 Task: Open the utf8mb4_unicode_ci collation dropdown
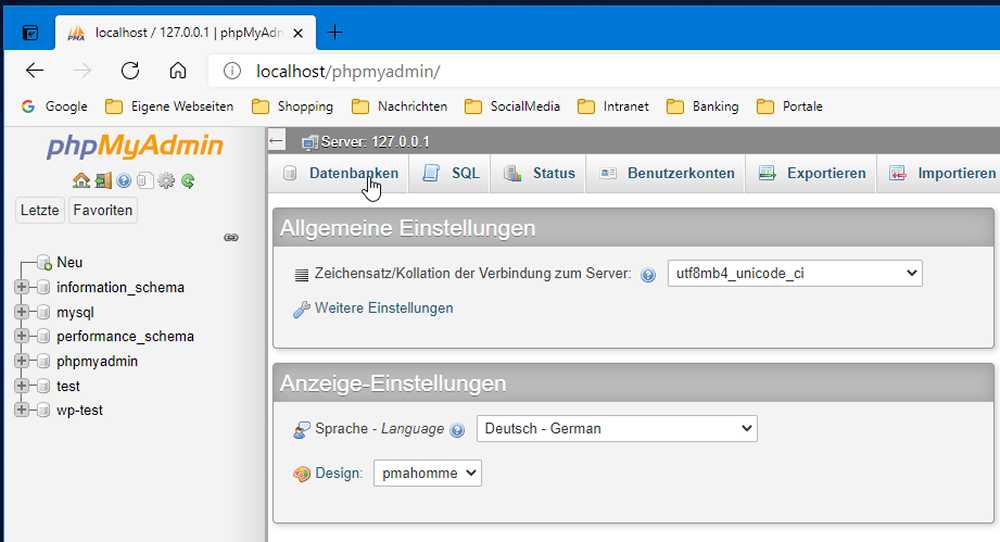tap(795, 274)
